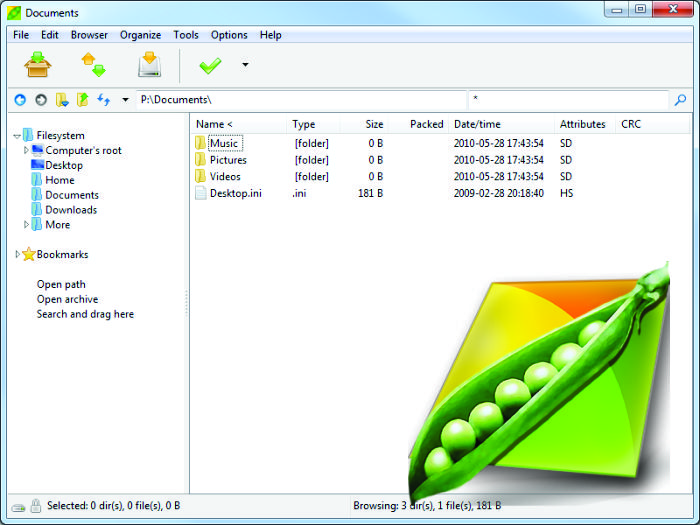The height and width of the screenshot is (525, 700).
Task: Go up one level folder icon
Action: coord(83,100)
